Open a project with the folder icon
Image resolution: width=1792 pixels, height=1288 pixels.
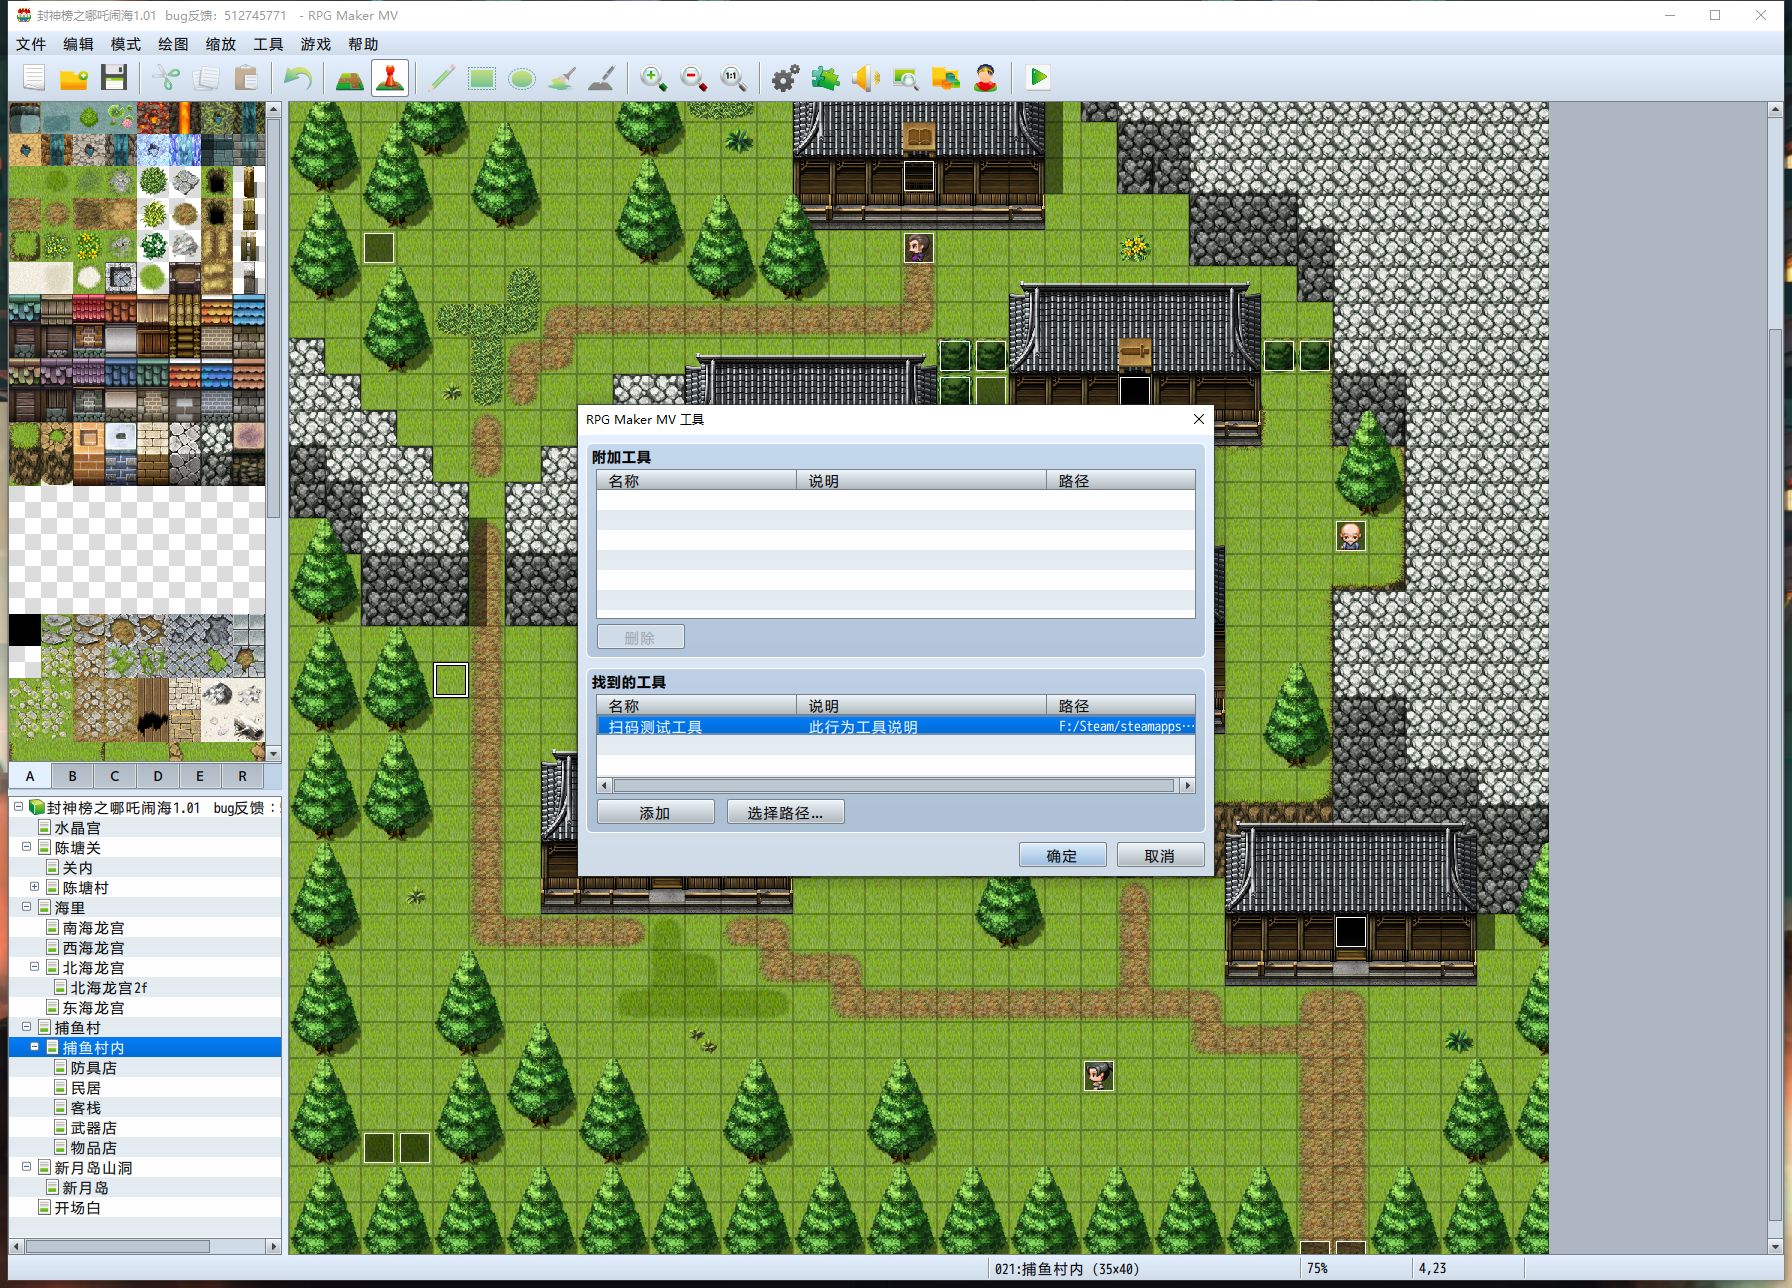pyautogui.click(x=74, y=78)
